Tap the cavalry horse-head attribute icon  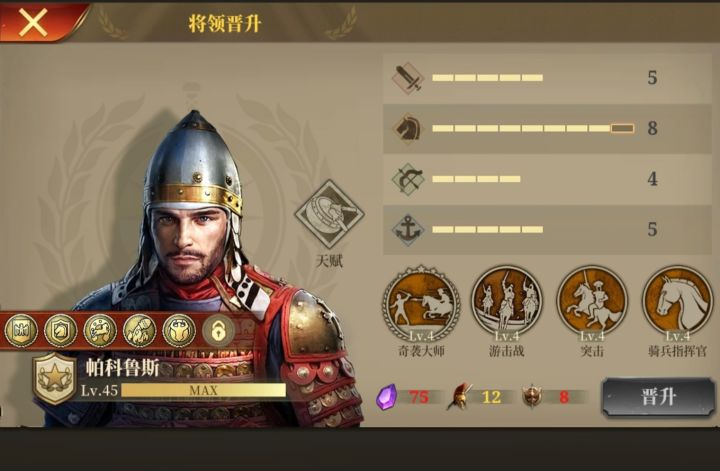pyautogui.click(x=408, y=129)
